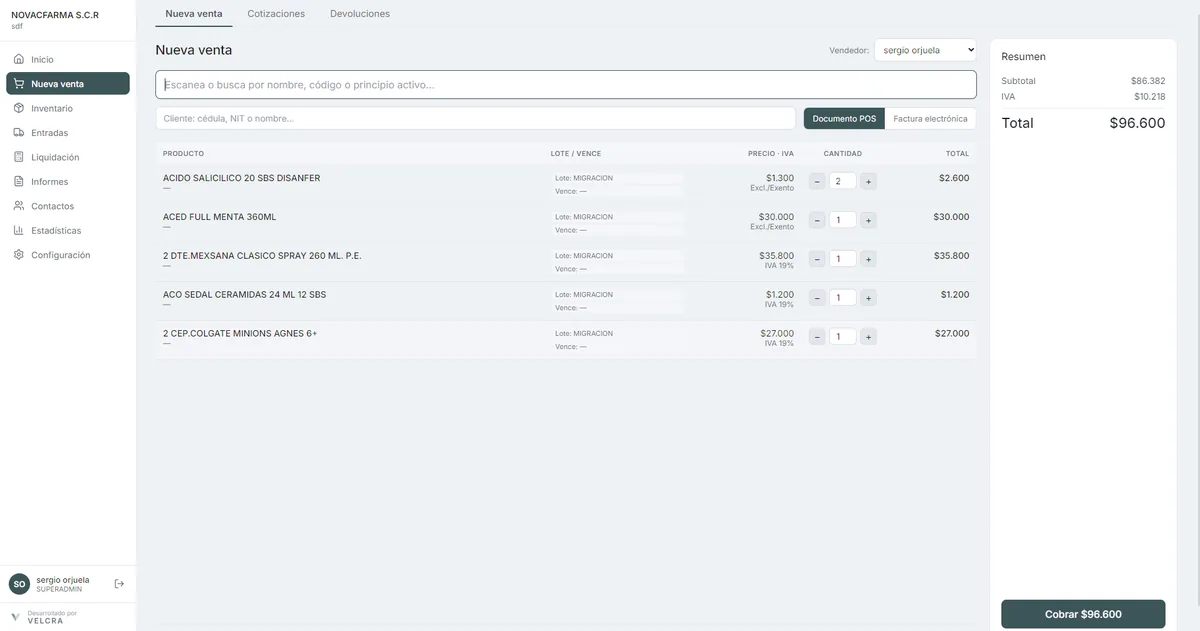Click the Cliente cédula, NIT input field
The image size is (1200, 631).
[475, 119]
